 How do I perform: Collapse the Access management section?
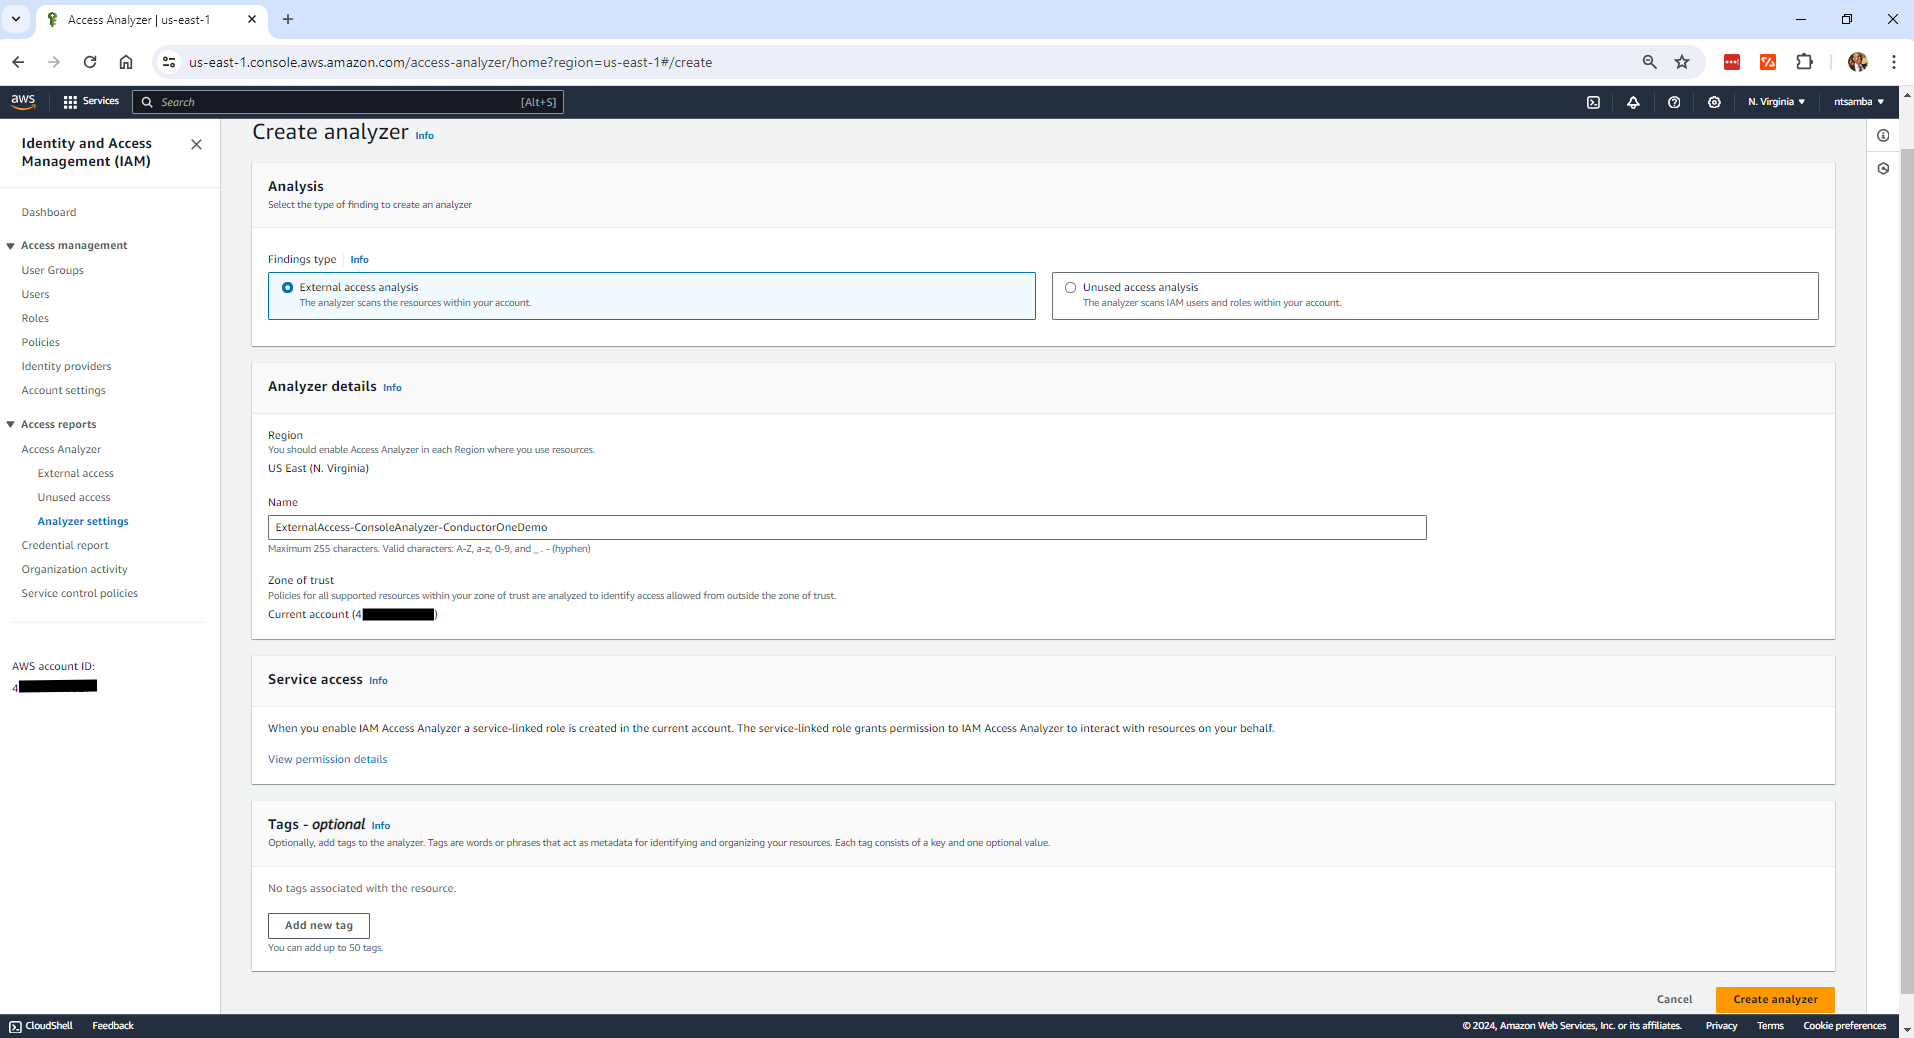click(x=10, y=245)
